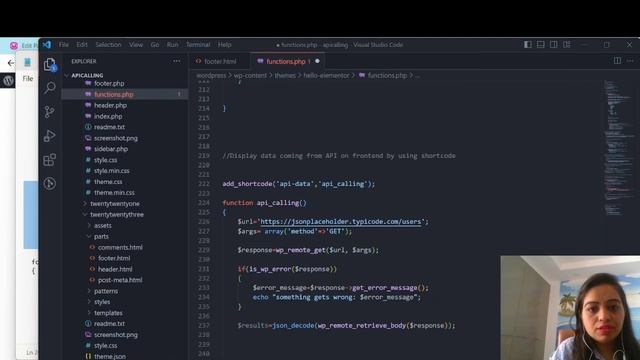Toggle secondary side bar layout icon
Image resolution: width=640 pixels, height=360 pixels.
pyautogui.click(x=554, y=44)
